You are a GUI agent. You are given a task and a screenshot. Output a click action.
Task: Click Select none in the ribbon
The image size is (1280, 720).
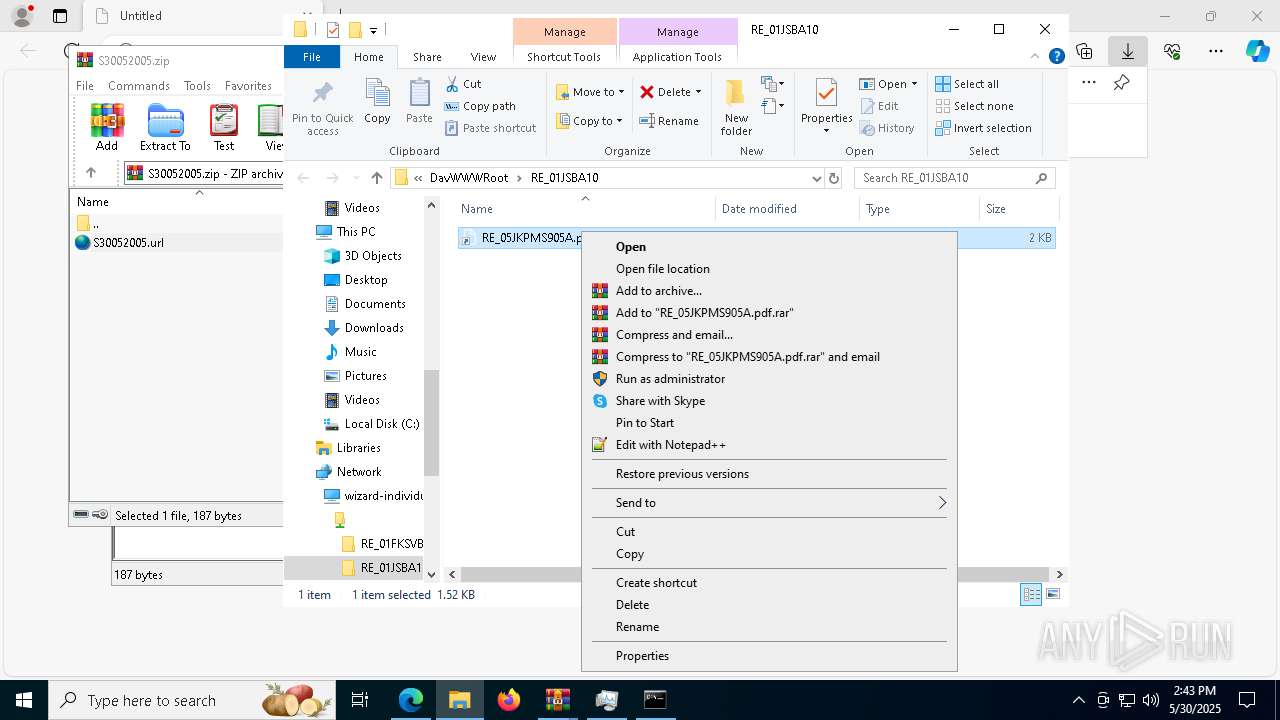974,106
